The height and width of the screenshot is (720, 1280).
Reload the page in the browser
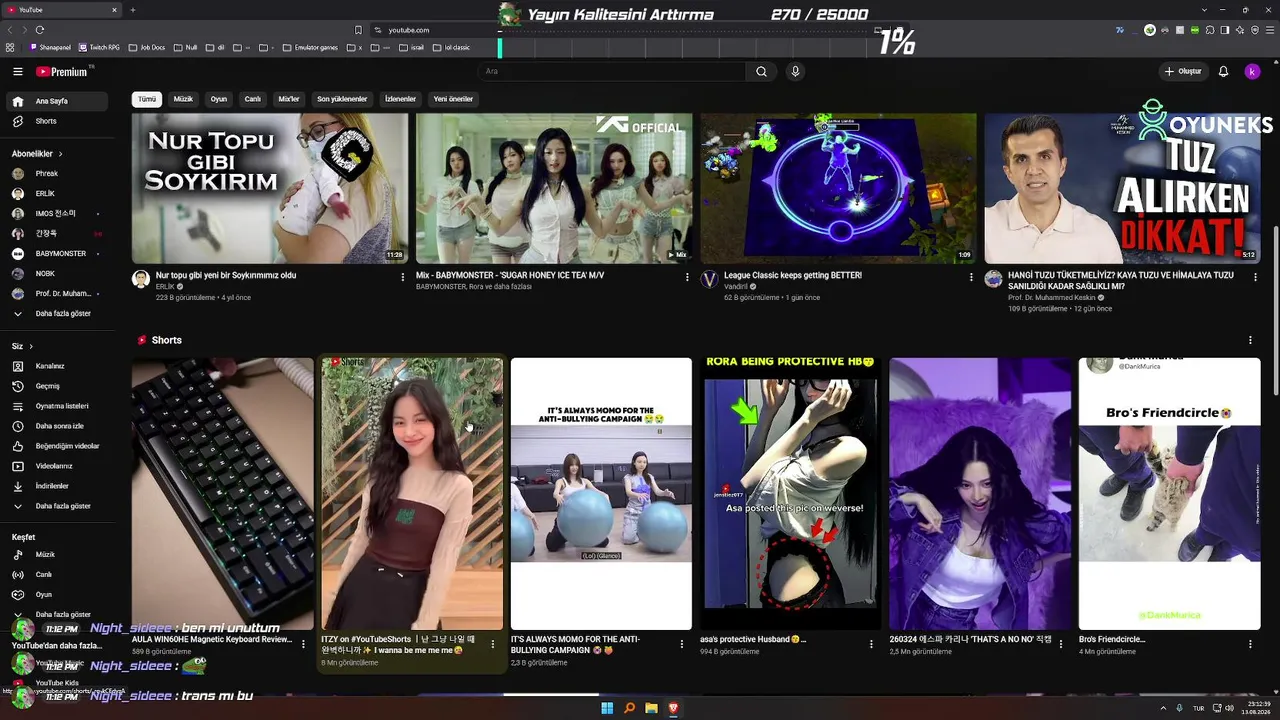(40, 30)
